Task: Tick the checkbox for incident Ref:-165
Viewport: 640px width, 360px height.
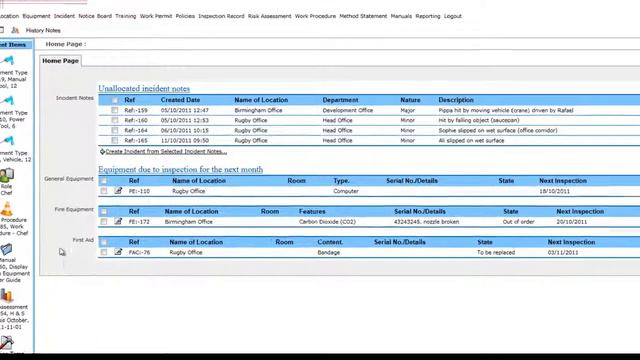Action: coord(115,140)
